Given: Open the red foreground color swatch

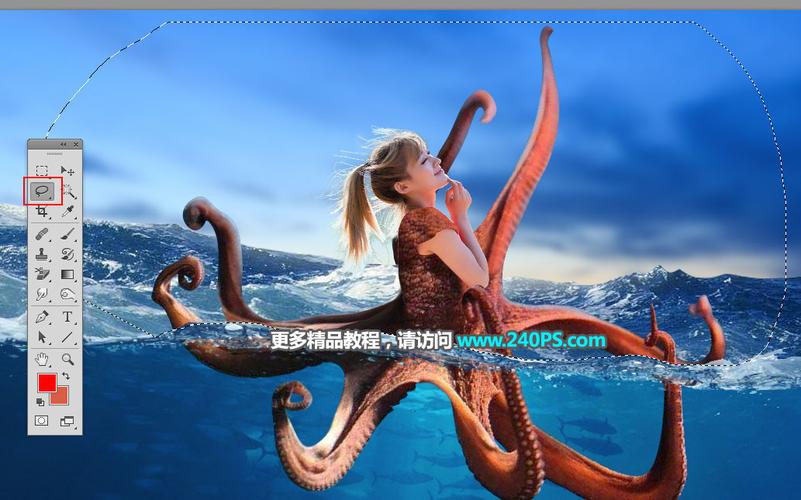Looking at the screenshot, I should (x=47, y=383).
